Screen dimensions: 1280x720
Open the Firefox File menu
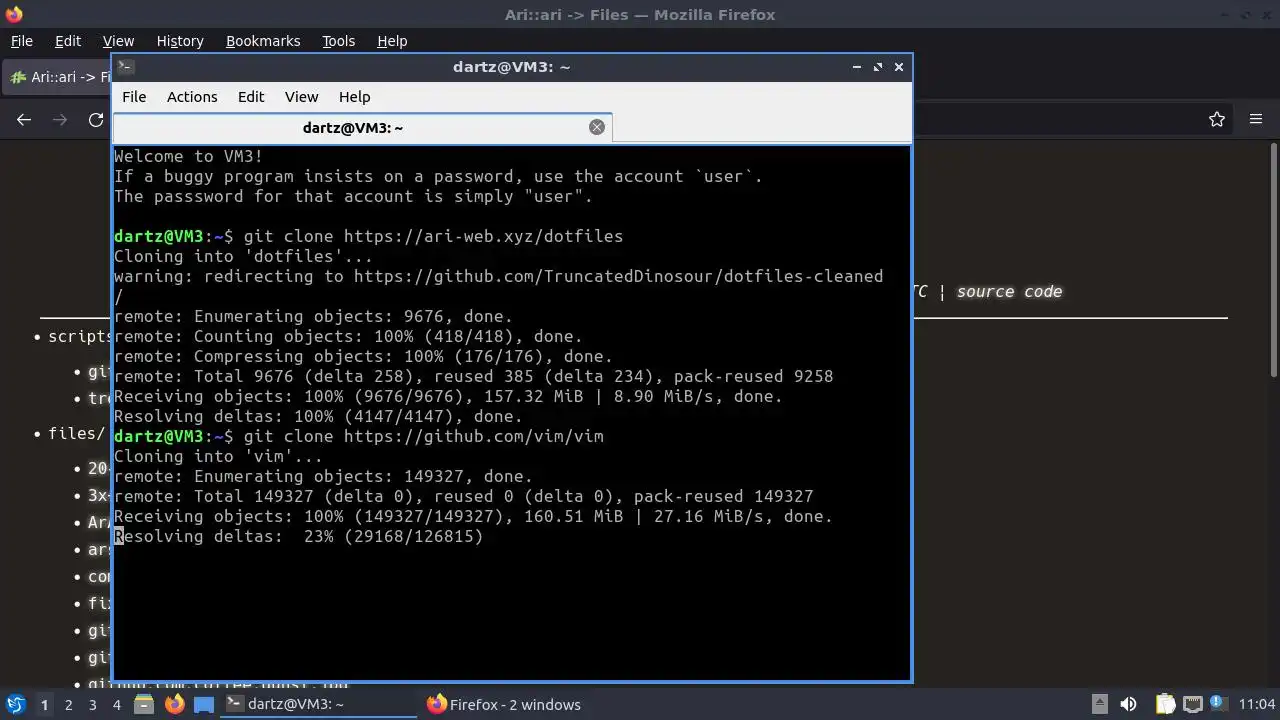[21, 41]
